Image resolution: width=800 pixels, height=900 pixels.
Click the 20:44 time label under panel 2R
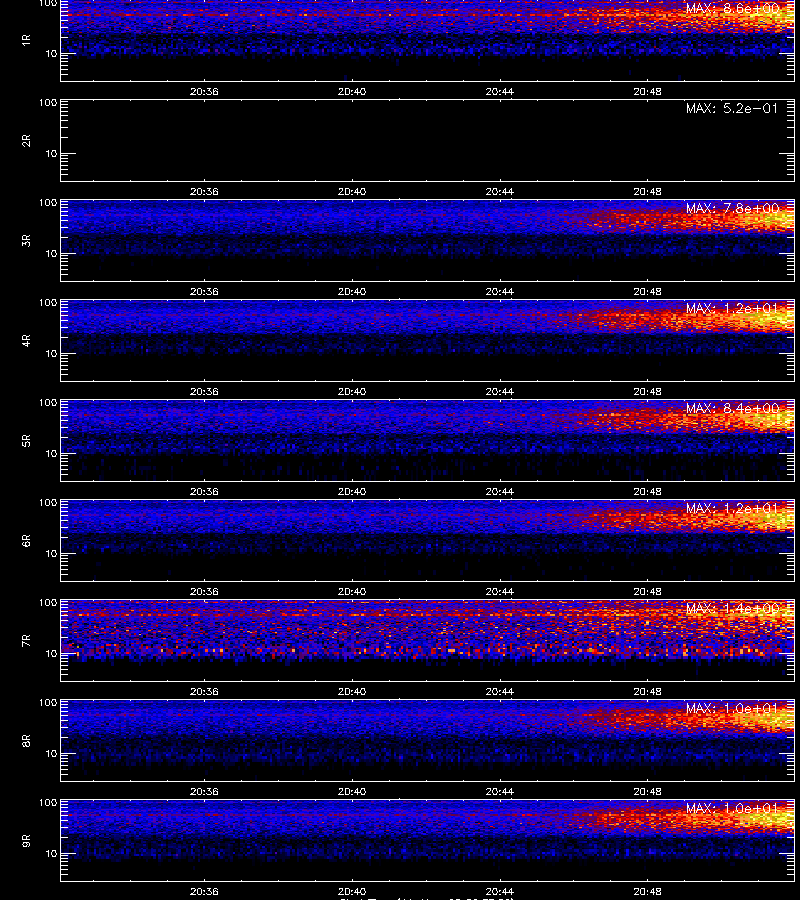[x=500, y=192]
